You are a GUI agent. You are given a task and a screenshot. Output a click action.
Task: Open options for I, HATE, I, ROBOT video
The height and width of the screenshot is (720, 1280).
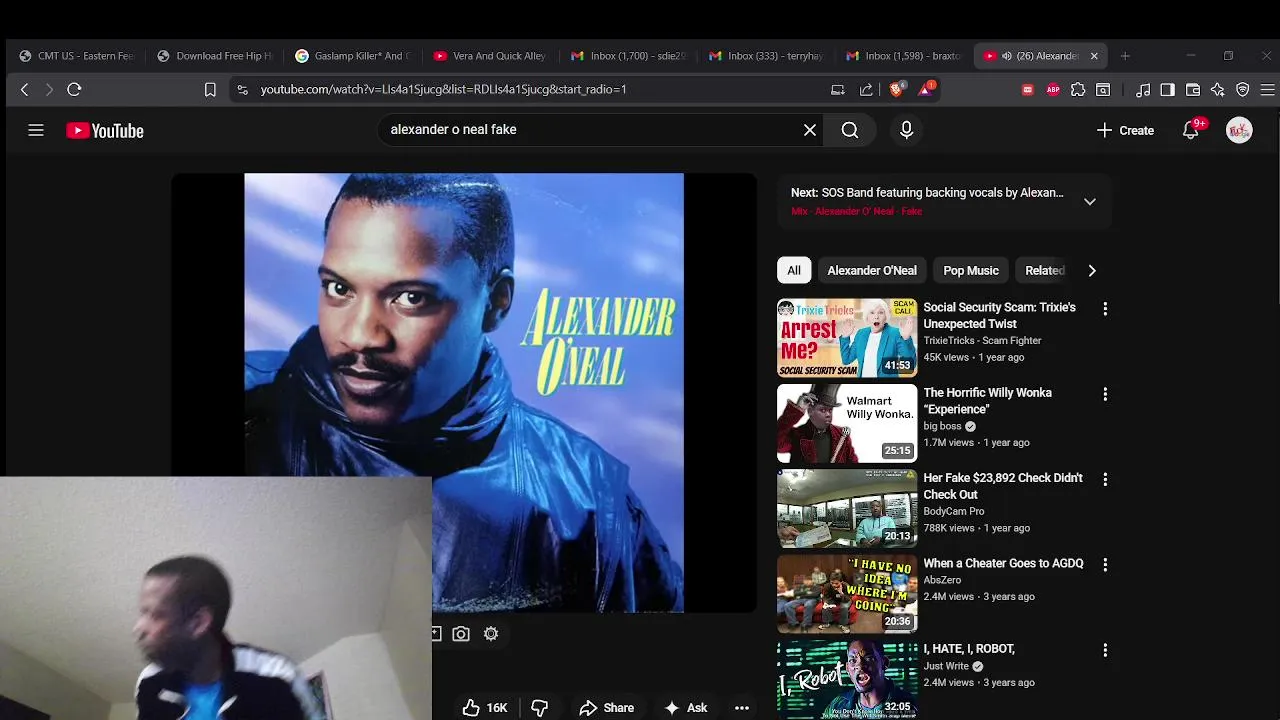[x=1105, y=650]
